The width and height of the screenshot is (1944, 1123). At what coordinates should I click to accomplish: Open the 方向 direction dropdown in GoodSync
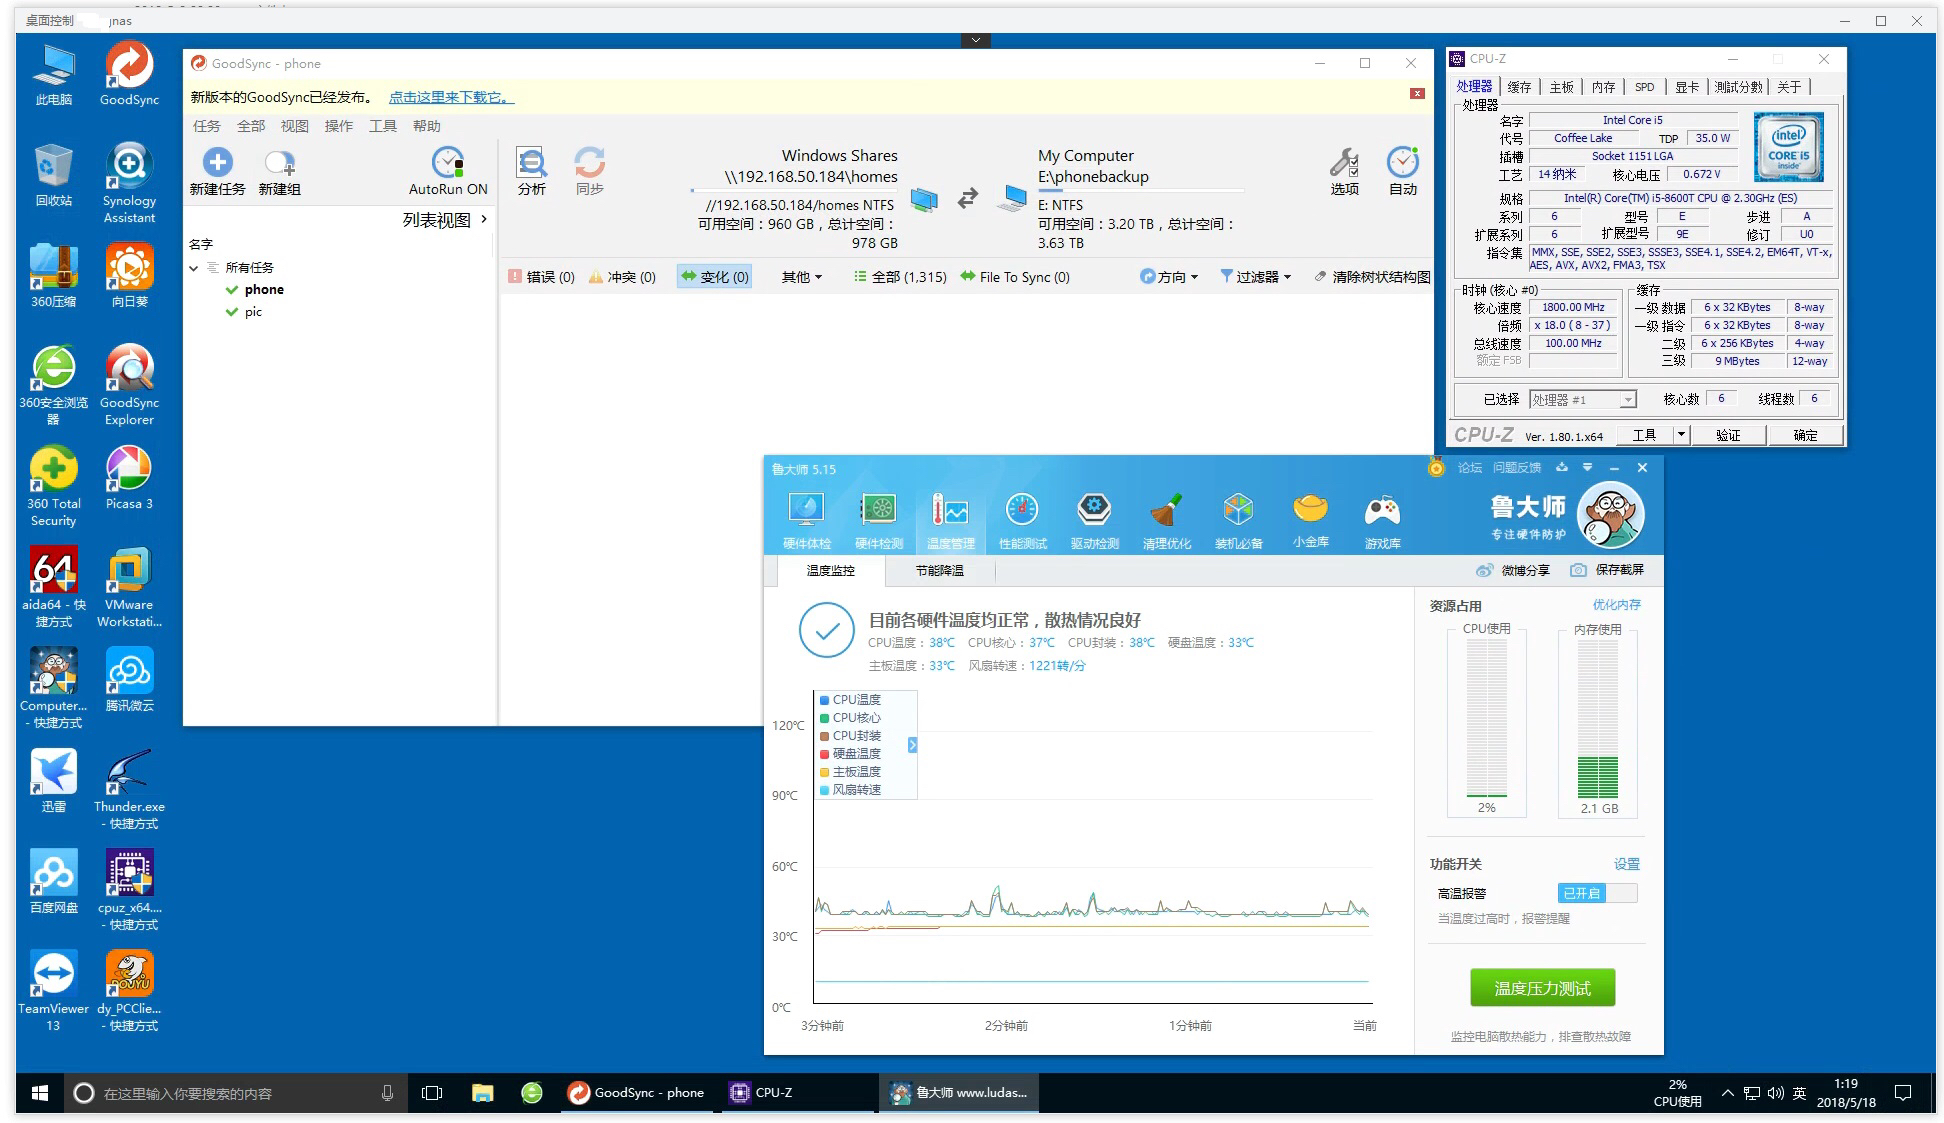1169,277
